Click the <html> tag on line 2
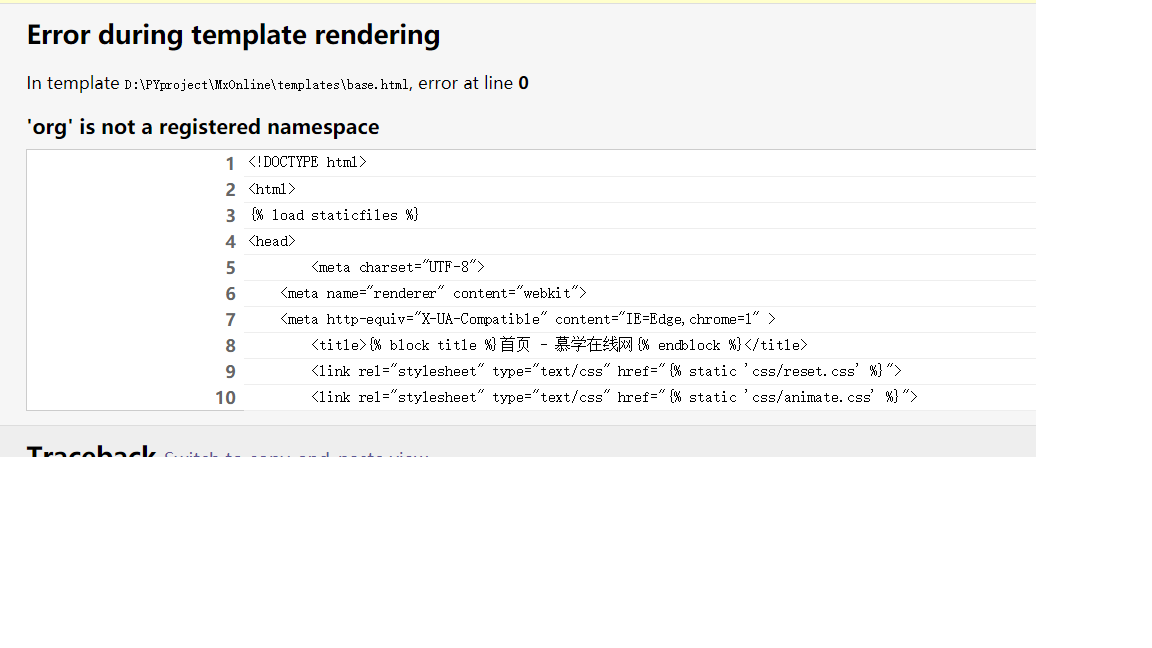This screenshot has height=648, width=1152. point(272,189)
